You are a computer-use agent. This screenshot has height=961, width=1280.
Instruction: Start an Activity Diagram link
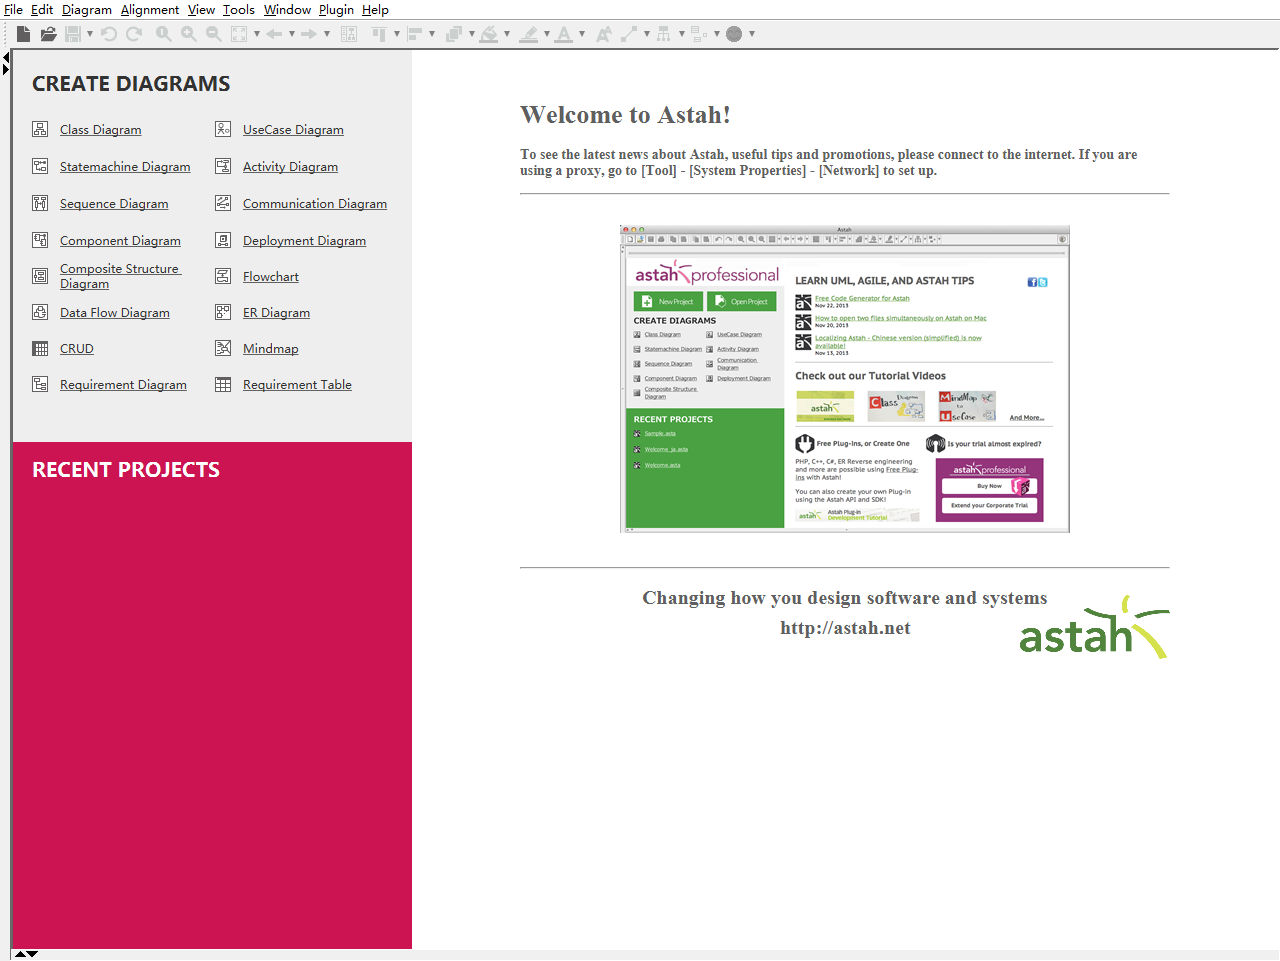290,167
